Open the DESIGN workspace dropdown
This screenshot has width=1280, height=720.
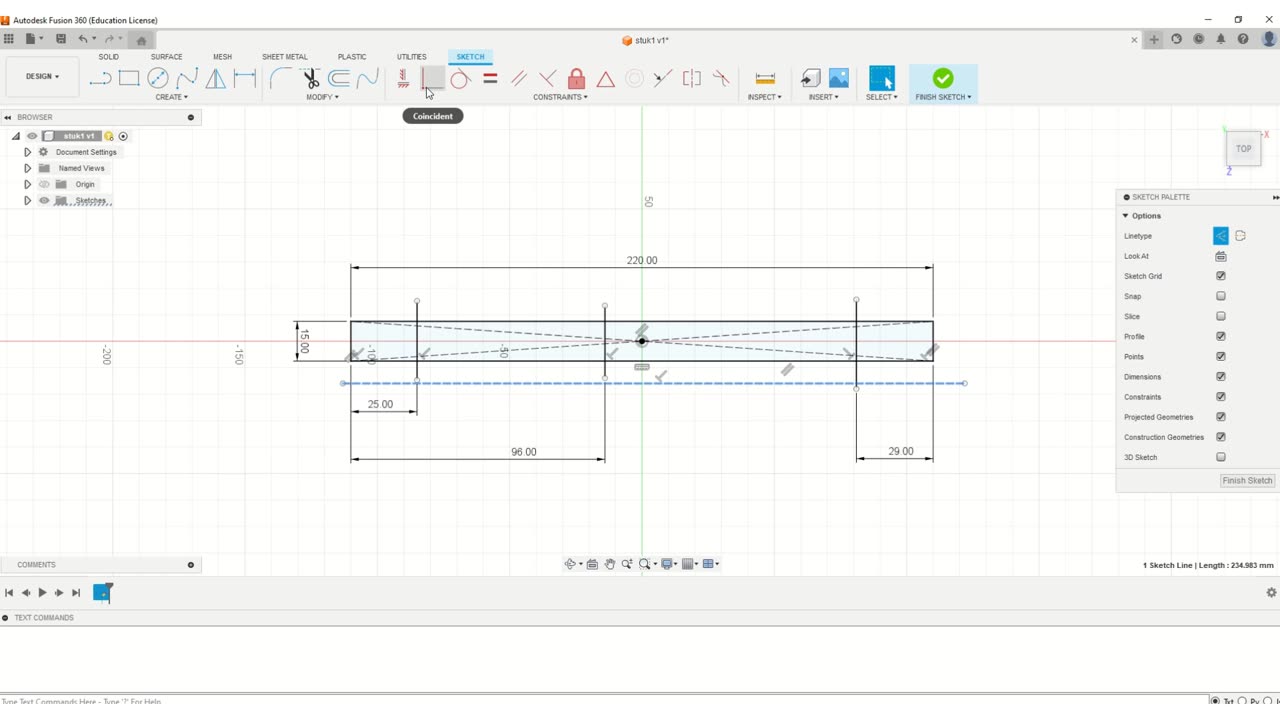[x=42, y=76]
